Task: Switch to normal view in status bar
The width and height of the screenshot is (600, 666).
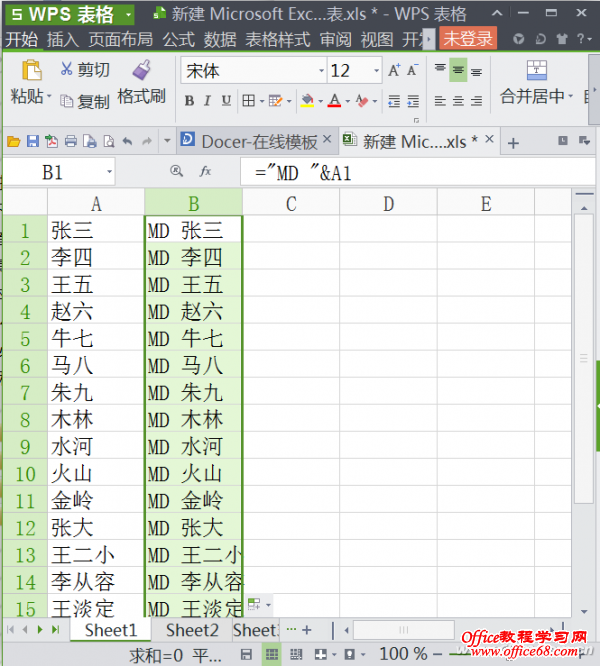Action: click(272, 655)
